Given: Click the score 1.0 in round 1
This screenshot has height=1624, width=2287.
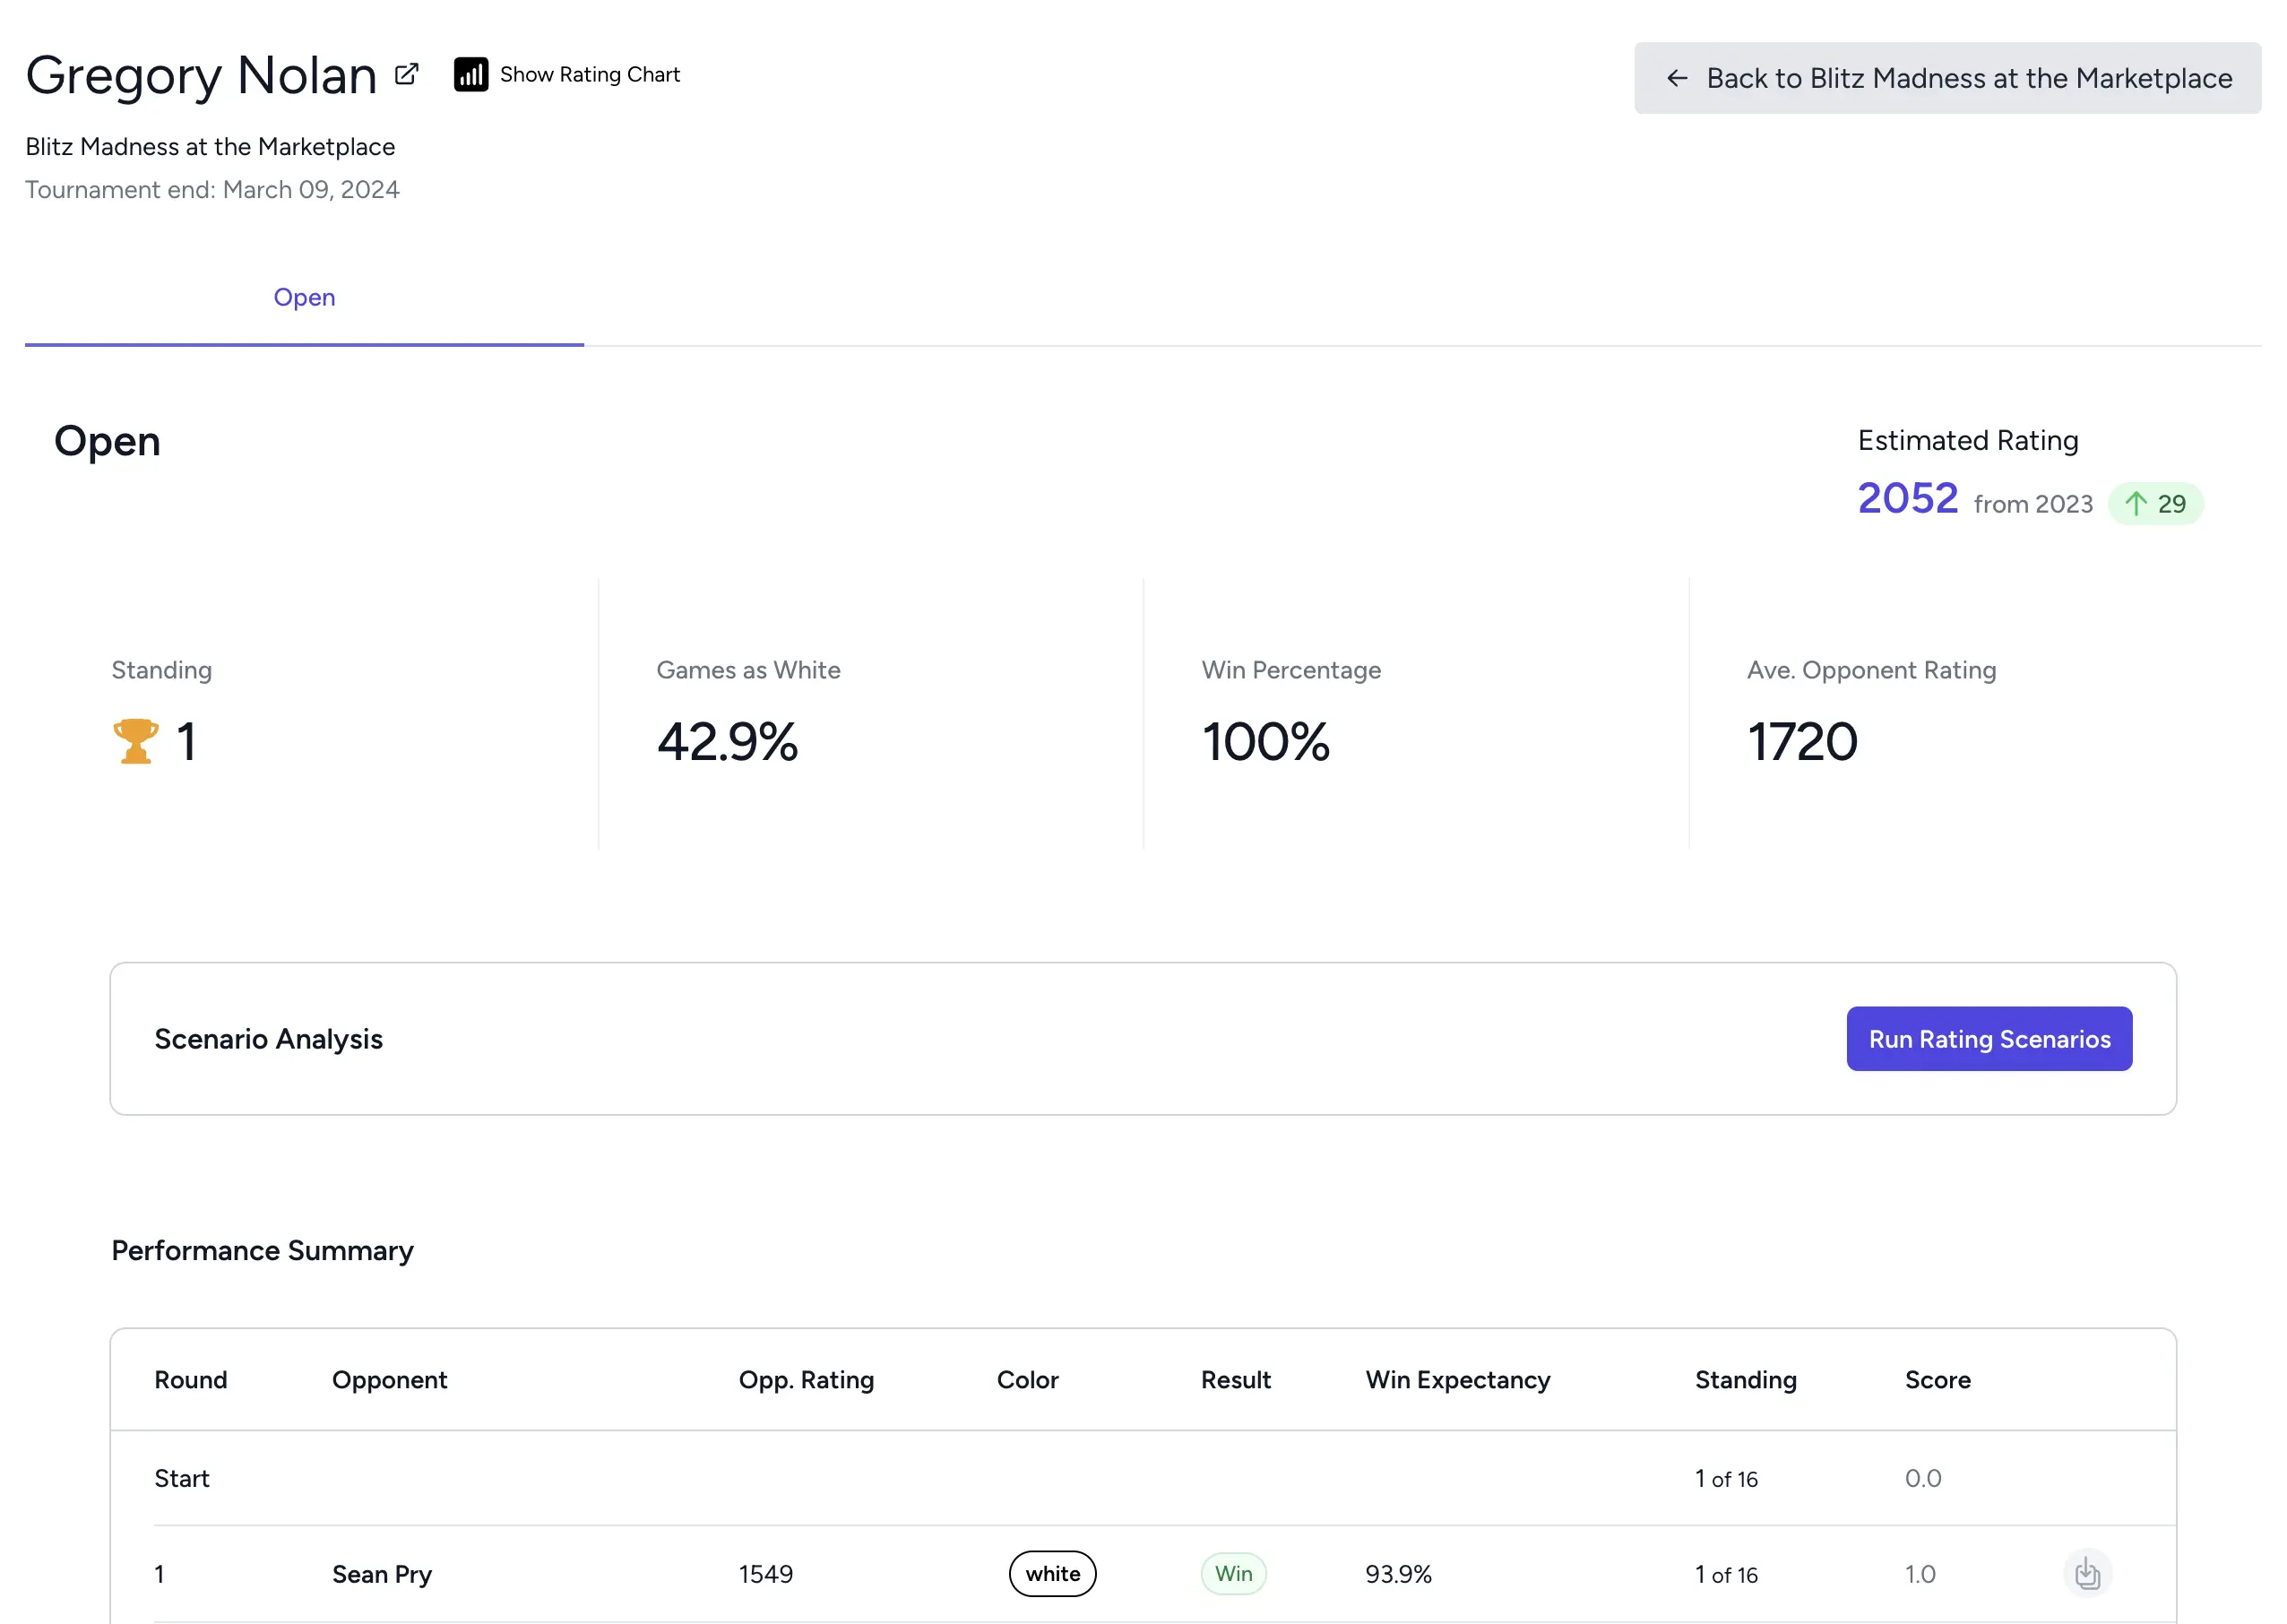Looking at the screenshot, I should [1919, 1575].
